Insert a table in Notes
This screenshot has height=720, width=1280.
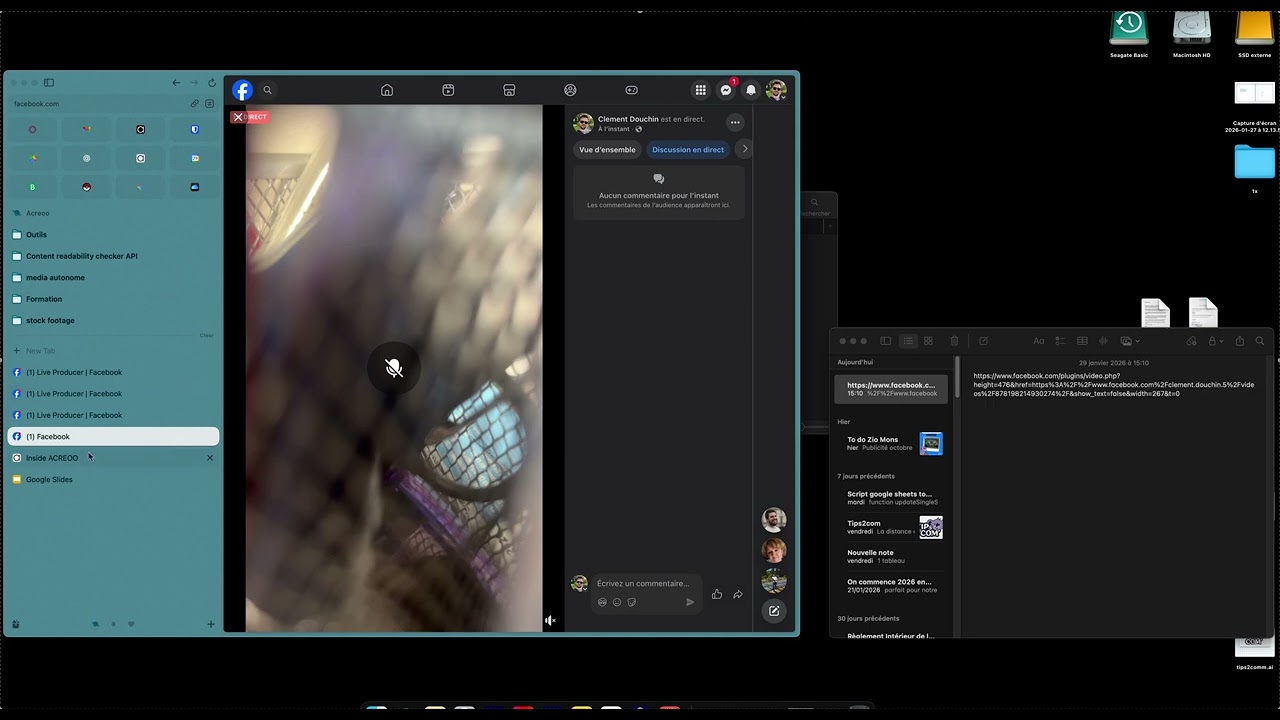[x=1082, y=341]
